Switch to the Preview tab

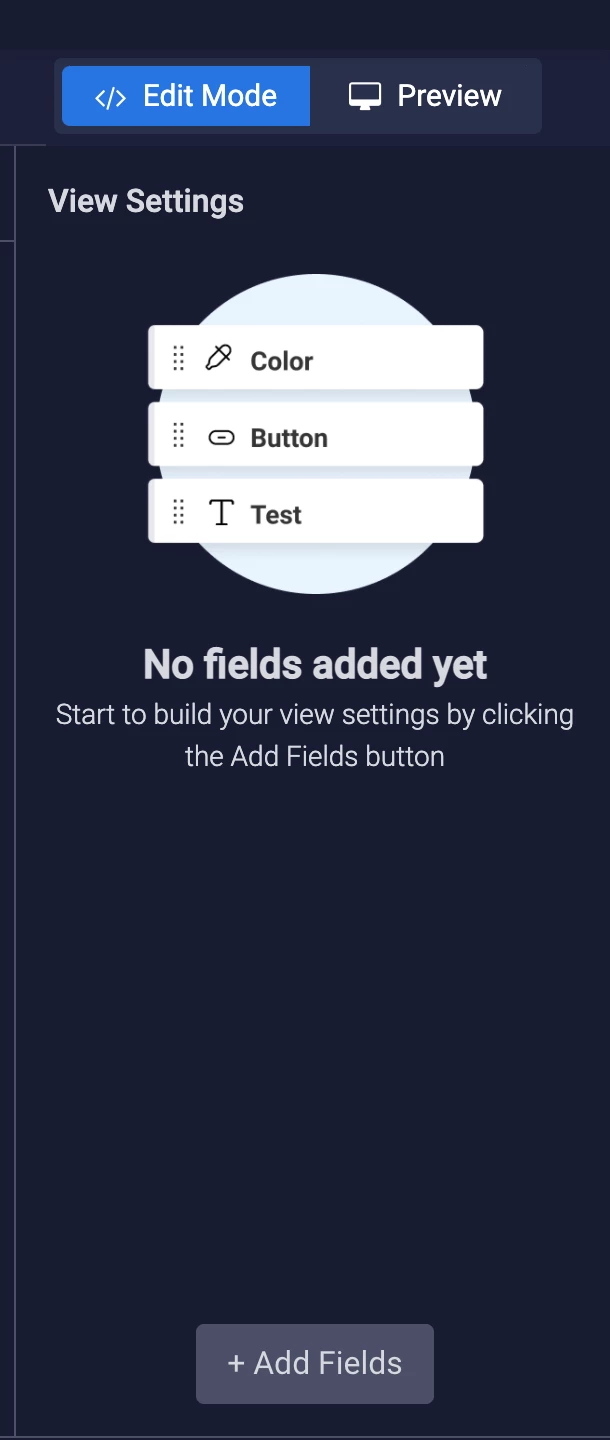click(425, 96)
